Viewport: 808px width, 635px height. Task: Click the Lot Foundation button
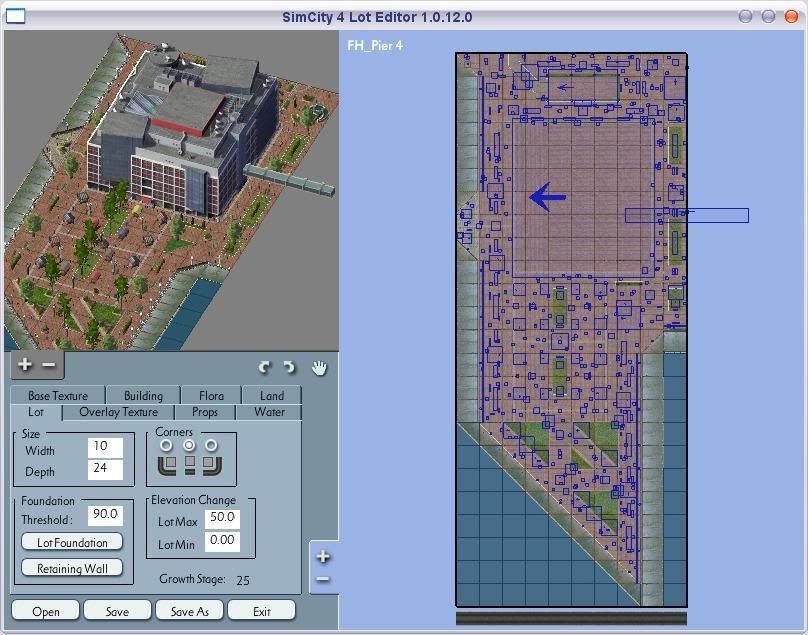click(x=72, y=542)
